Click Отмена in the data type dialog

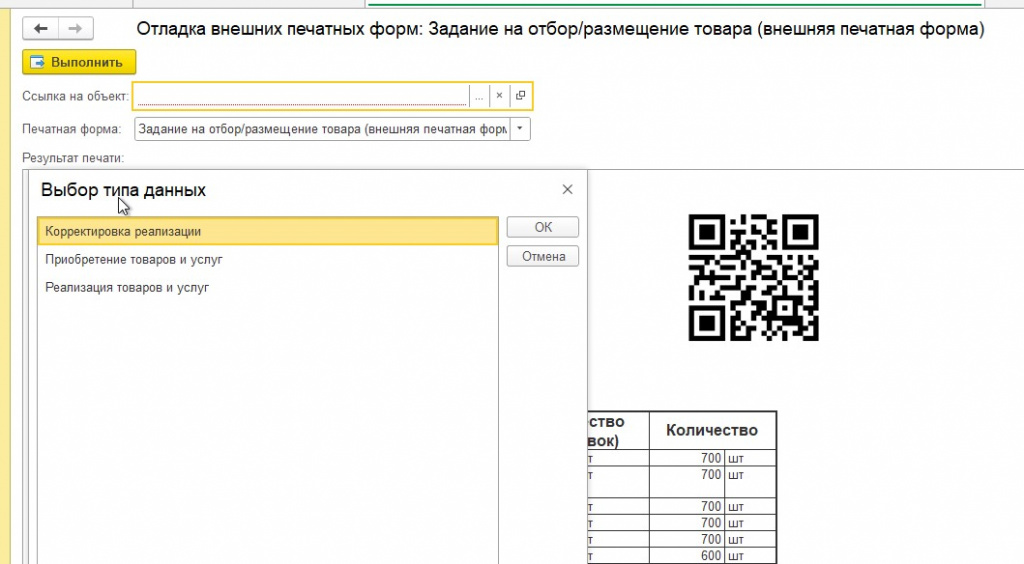click(543, 257)
